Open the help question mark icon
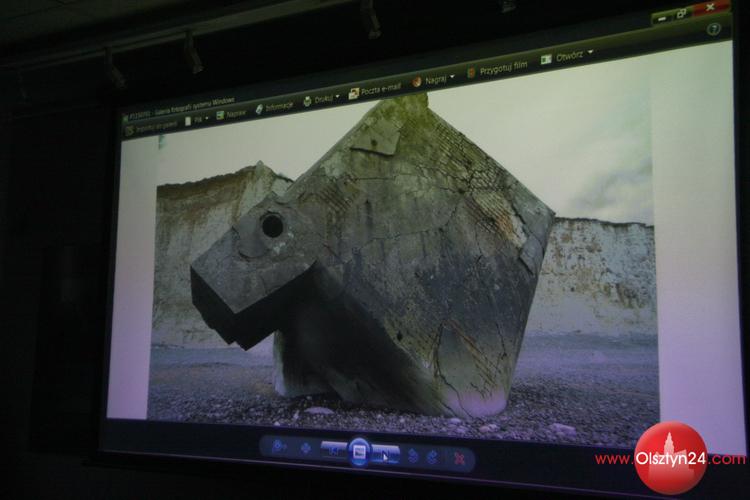 click(x=713, y=29)
